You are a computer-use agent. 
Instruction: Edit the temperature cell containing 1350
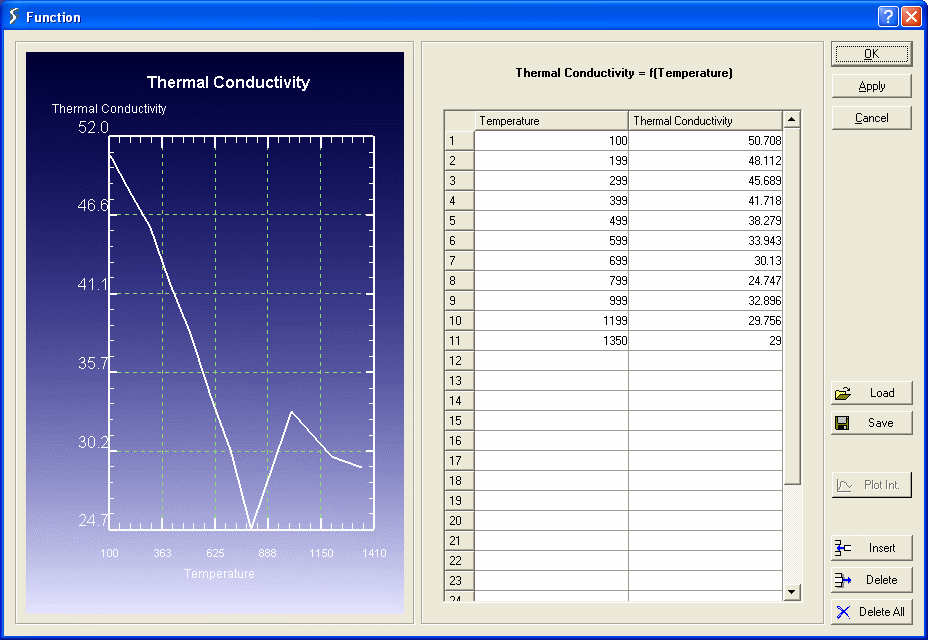point(551,341)
